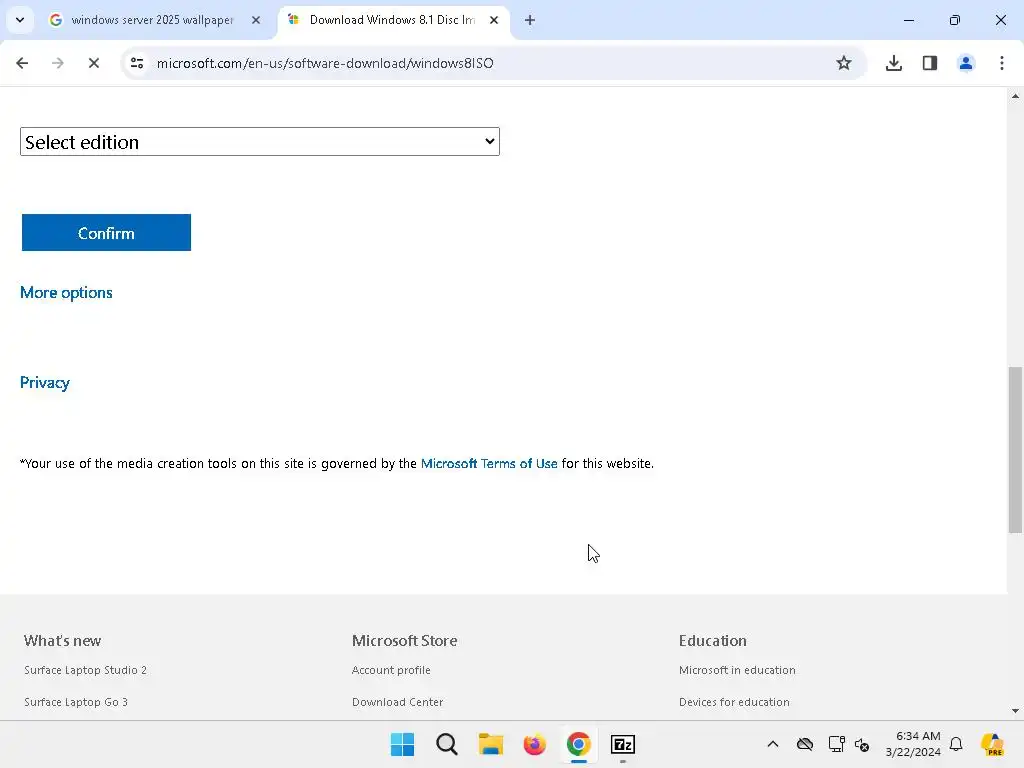Close the windows server 2025 wallpaper tab

coord(256,20)
